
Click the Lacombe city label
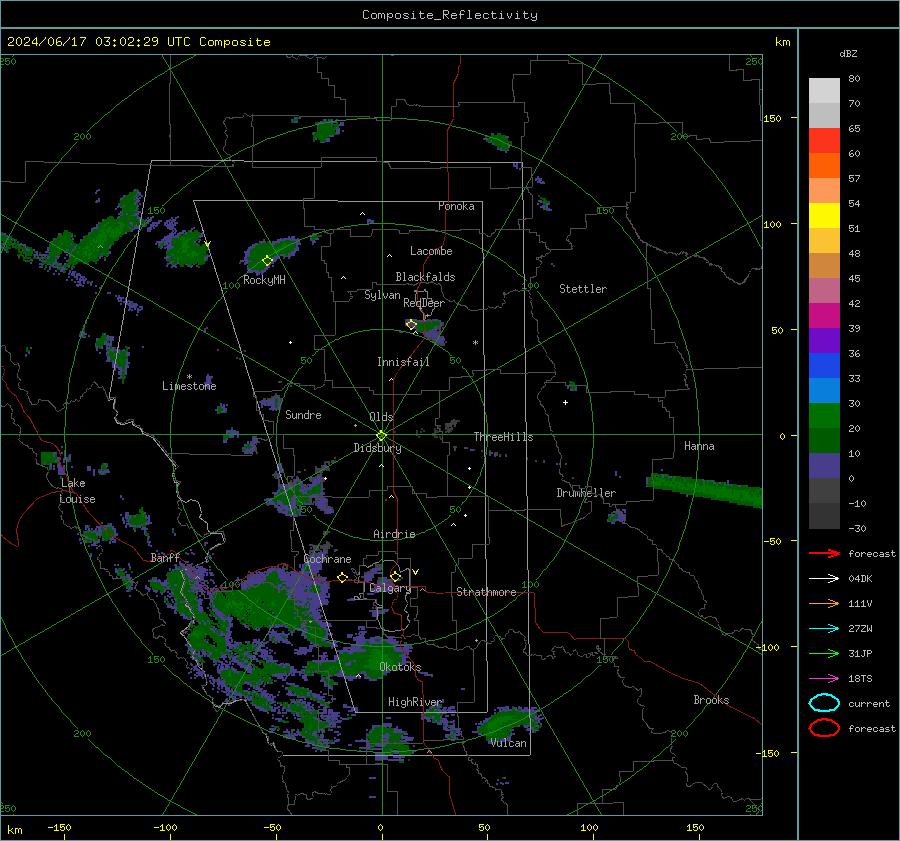point(431,251)
